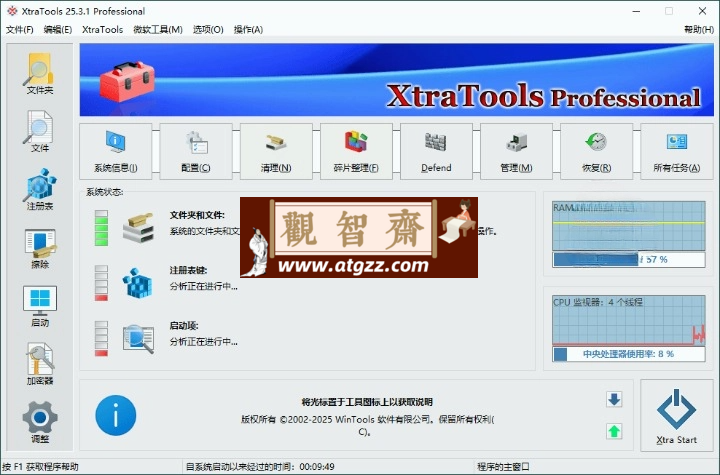The image size is (720, 475).
Task: Open the 调整 (Tweak) gear tool
Action: coord(40,423)
